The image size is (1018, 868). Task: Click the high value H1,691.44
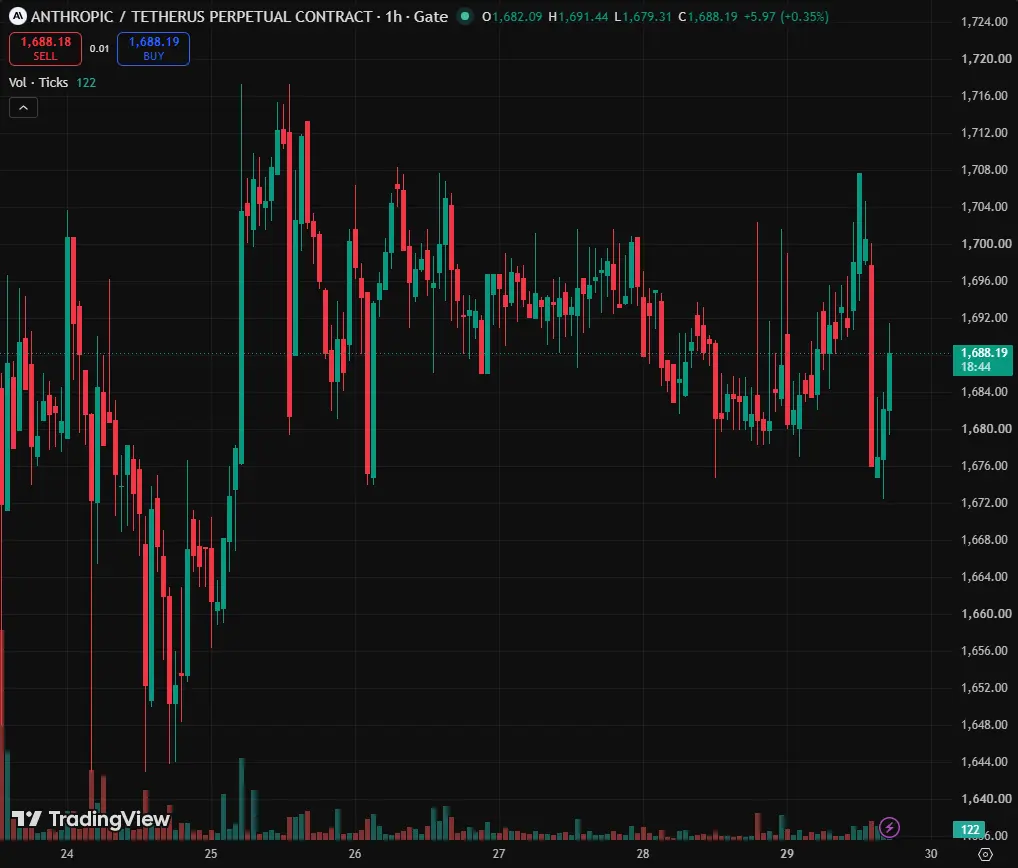578,16
